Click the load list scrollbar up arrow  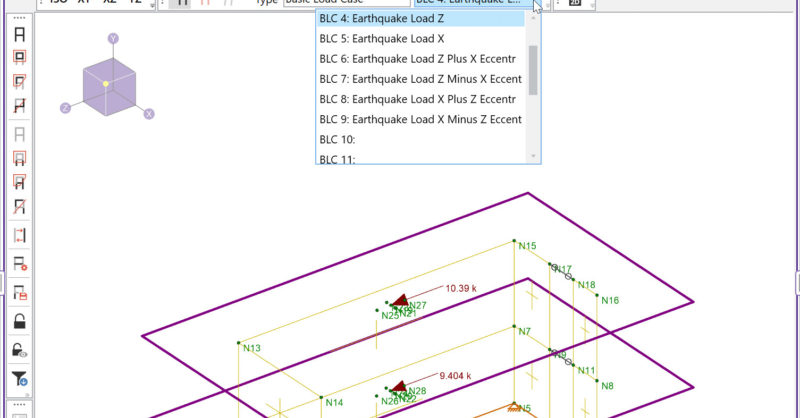click(533, 18)
